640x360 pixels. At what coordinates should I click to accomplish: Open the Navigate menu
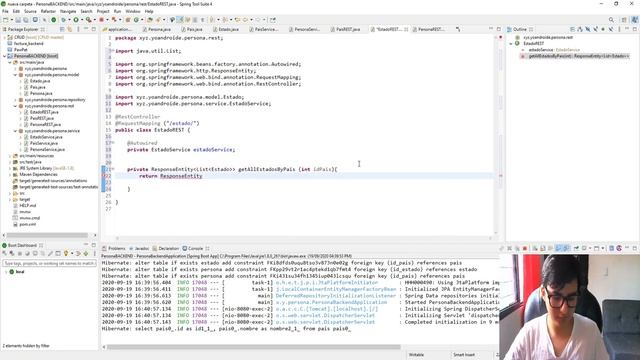68,11
